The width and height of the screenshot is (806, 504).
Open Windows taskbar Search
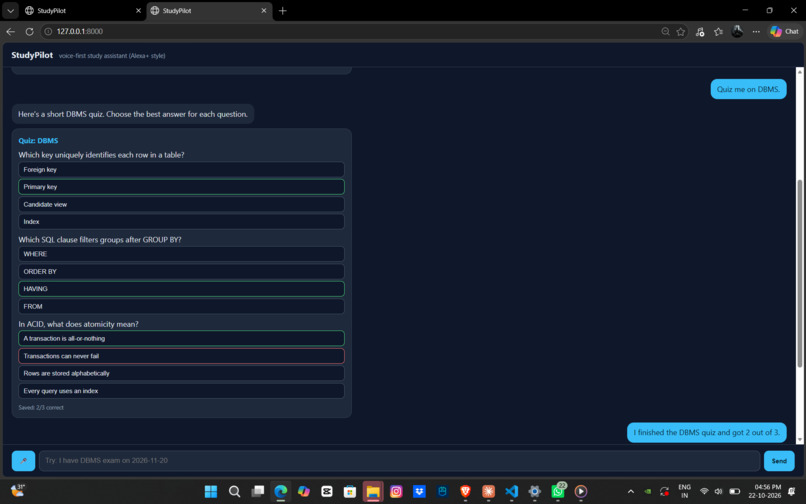(x=234, y=491)
